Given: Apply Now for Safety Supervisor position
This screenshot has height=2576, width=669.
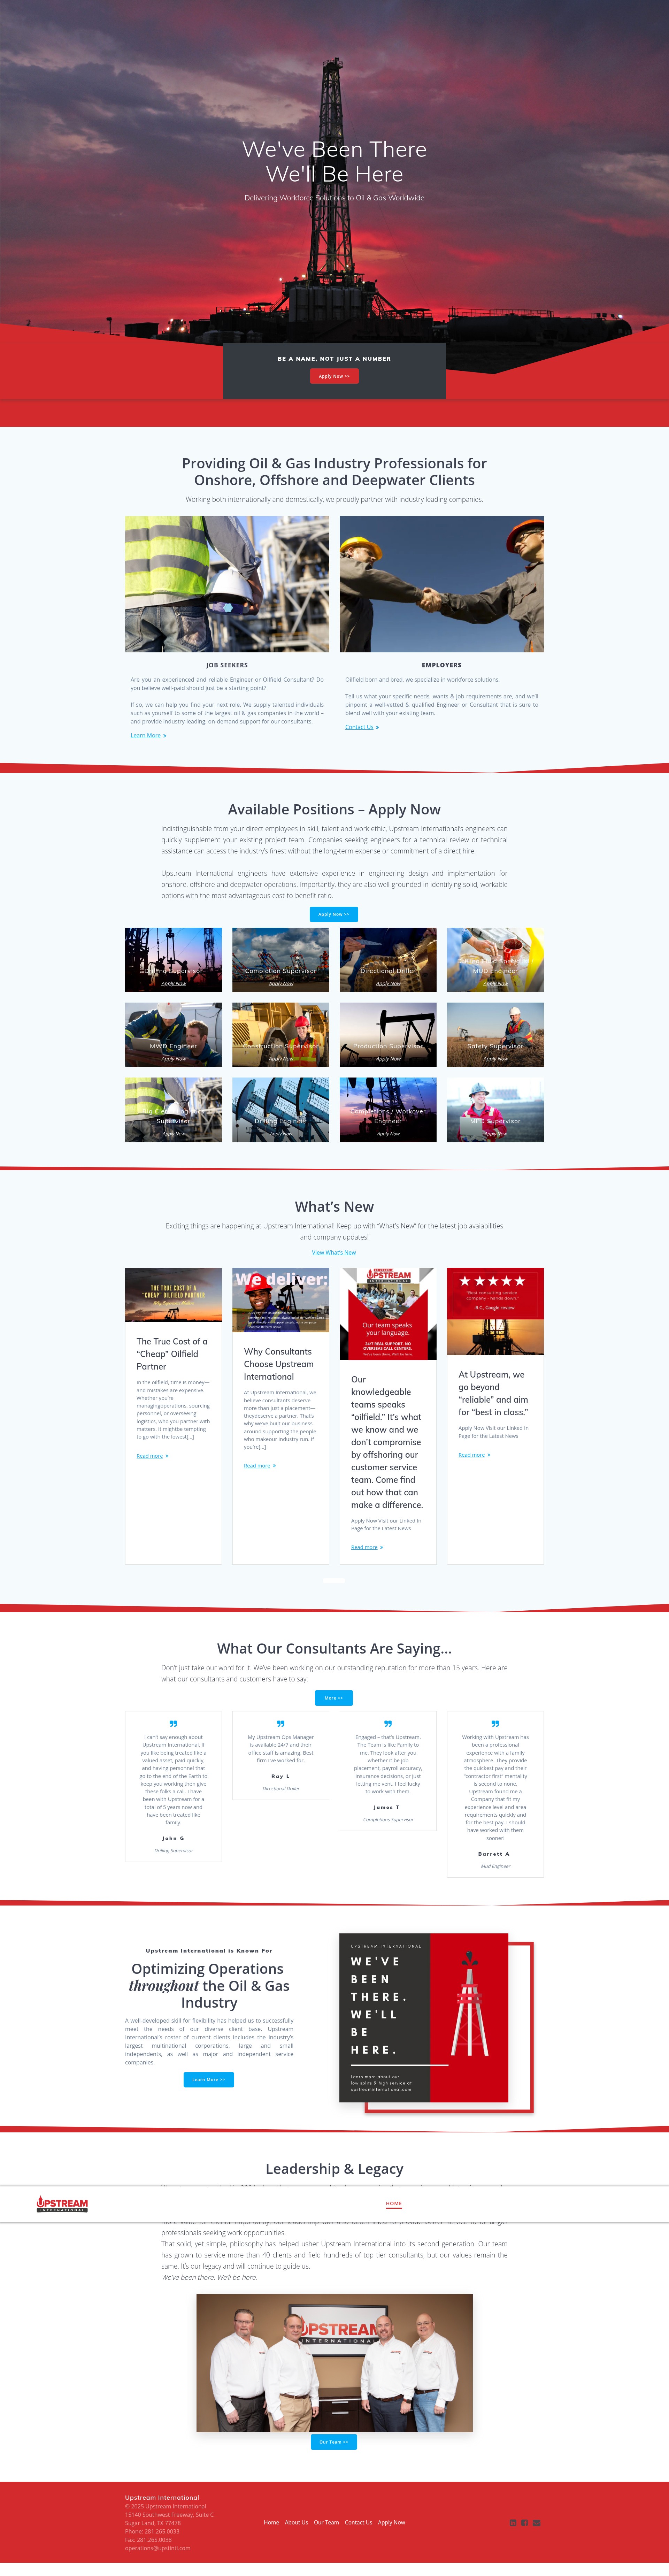Looking at the screenshot, I should [495, 1058].
